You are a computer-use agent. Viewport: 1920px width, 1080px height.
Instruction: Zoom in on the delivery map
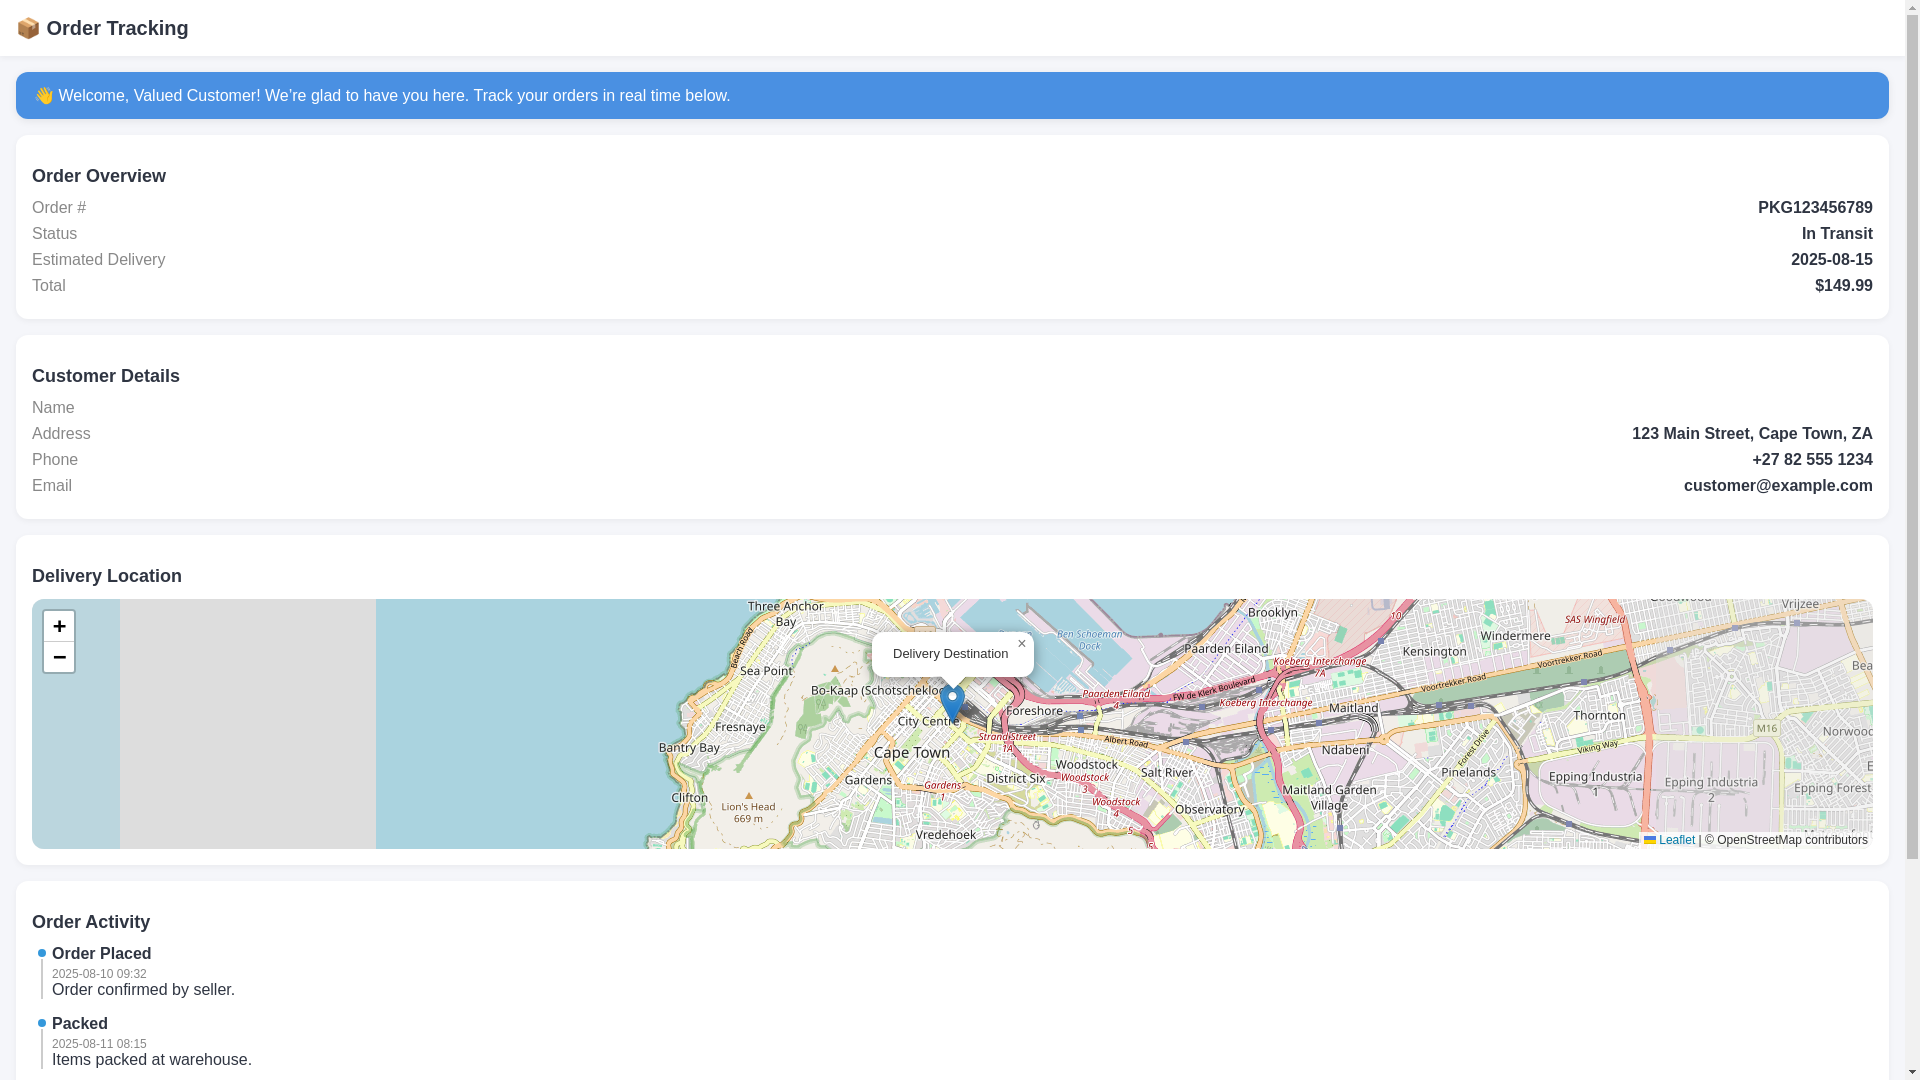point(59,626)
